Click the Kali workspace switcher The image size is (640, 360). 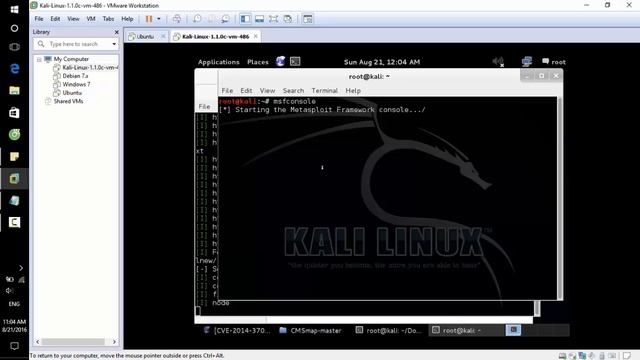pyautogui.click(x=513, y=330)
